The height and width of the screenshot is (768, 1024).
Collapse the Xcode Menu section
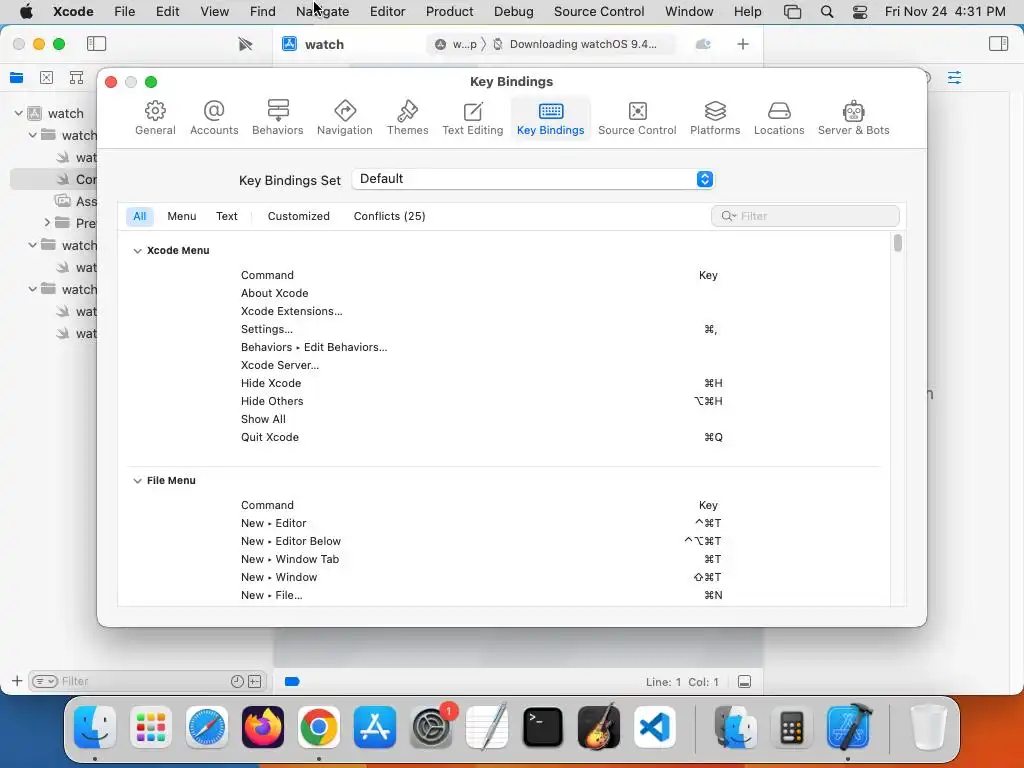(137, 251)
